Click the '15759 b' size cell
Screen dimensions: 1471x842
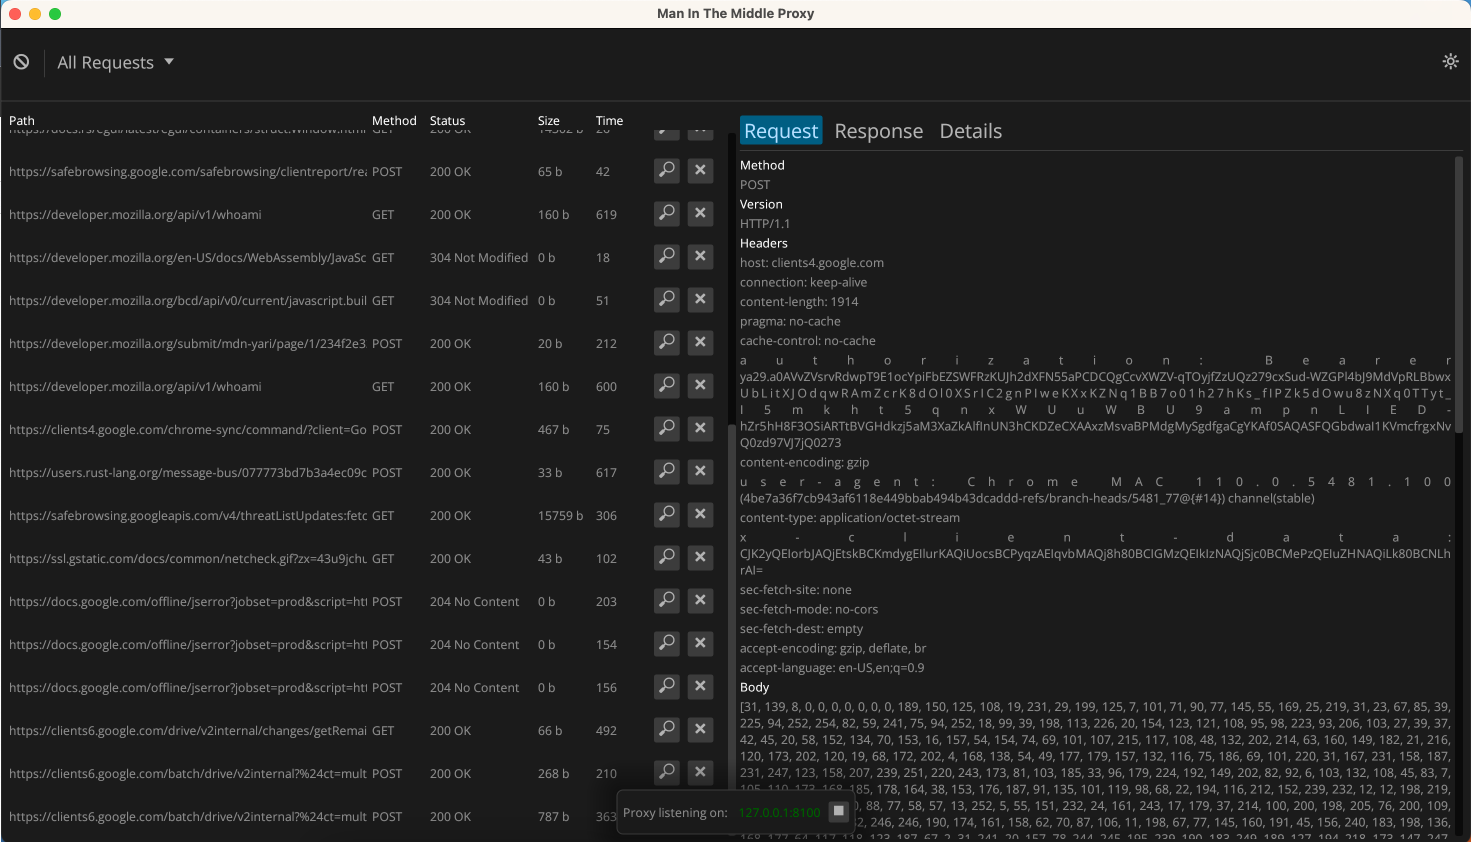(x=560, y=516)
